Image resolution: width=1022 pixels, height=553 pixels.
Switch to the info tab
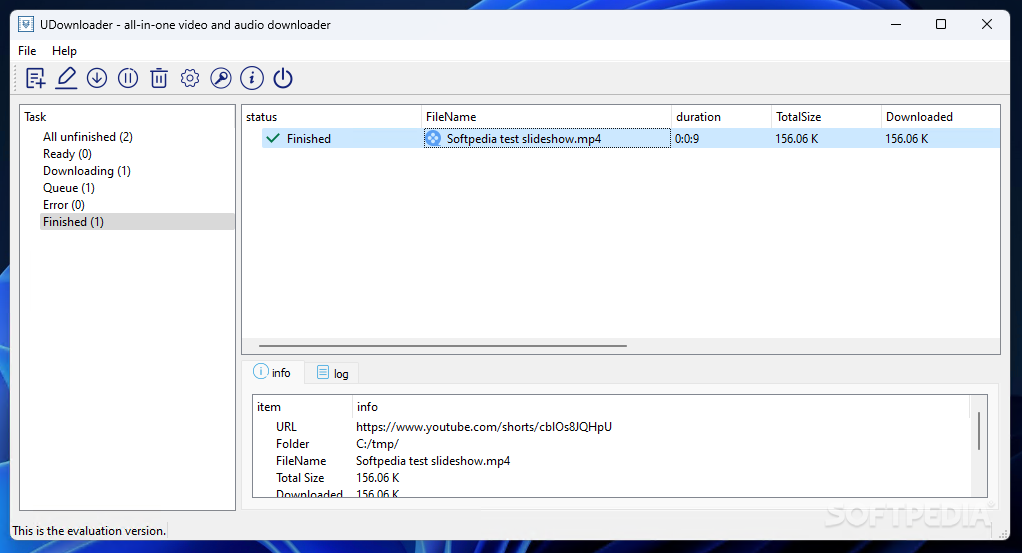pos(272,372)
